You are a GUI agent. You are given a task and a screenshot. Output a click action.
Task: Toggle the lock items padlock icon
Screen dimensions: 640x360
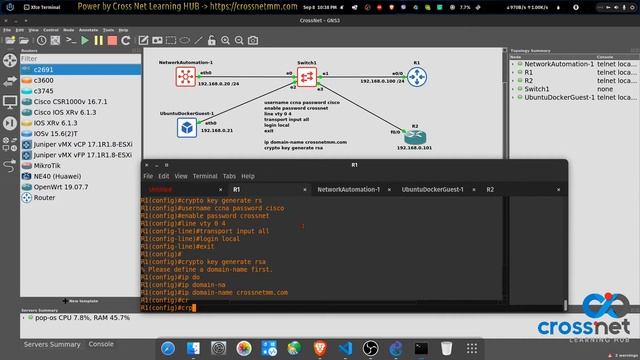click(x=211, y=40)
